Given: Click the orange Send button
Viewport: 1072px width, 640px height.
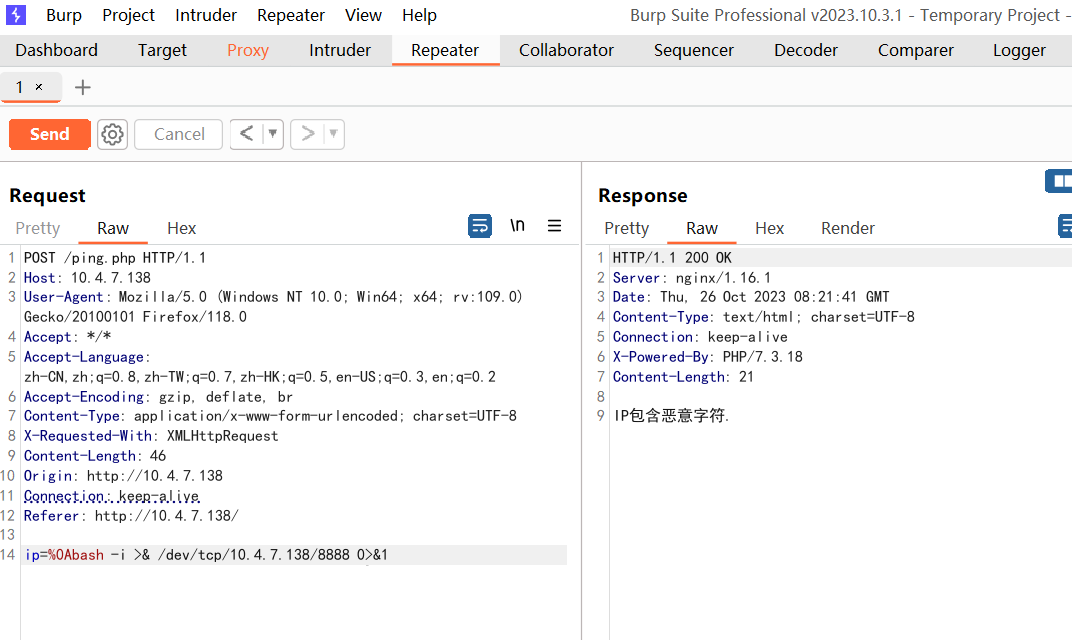Looking at the screenshot, I should pyautogui.click(x=49, y=134).
